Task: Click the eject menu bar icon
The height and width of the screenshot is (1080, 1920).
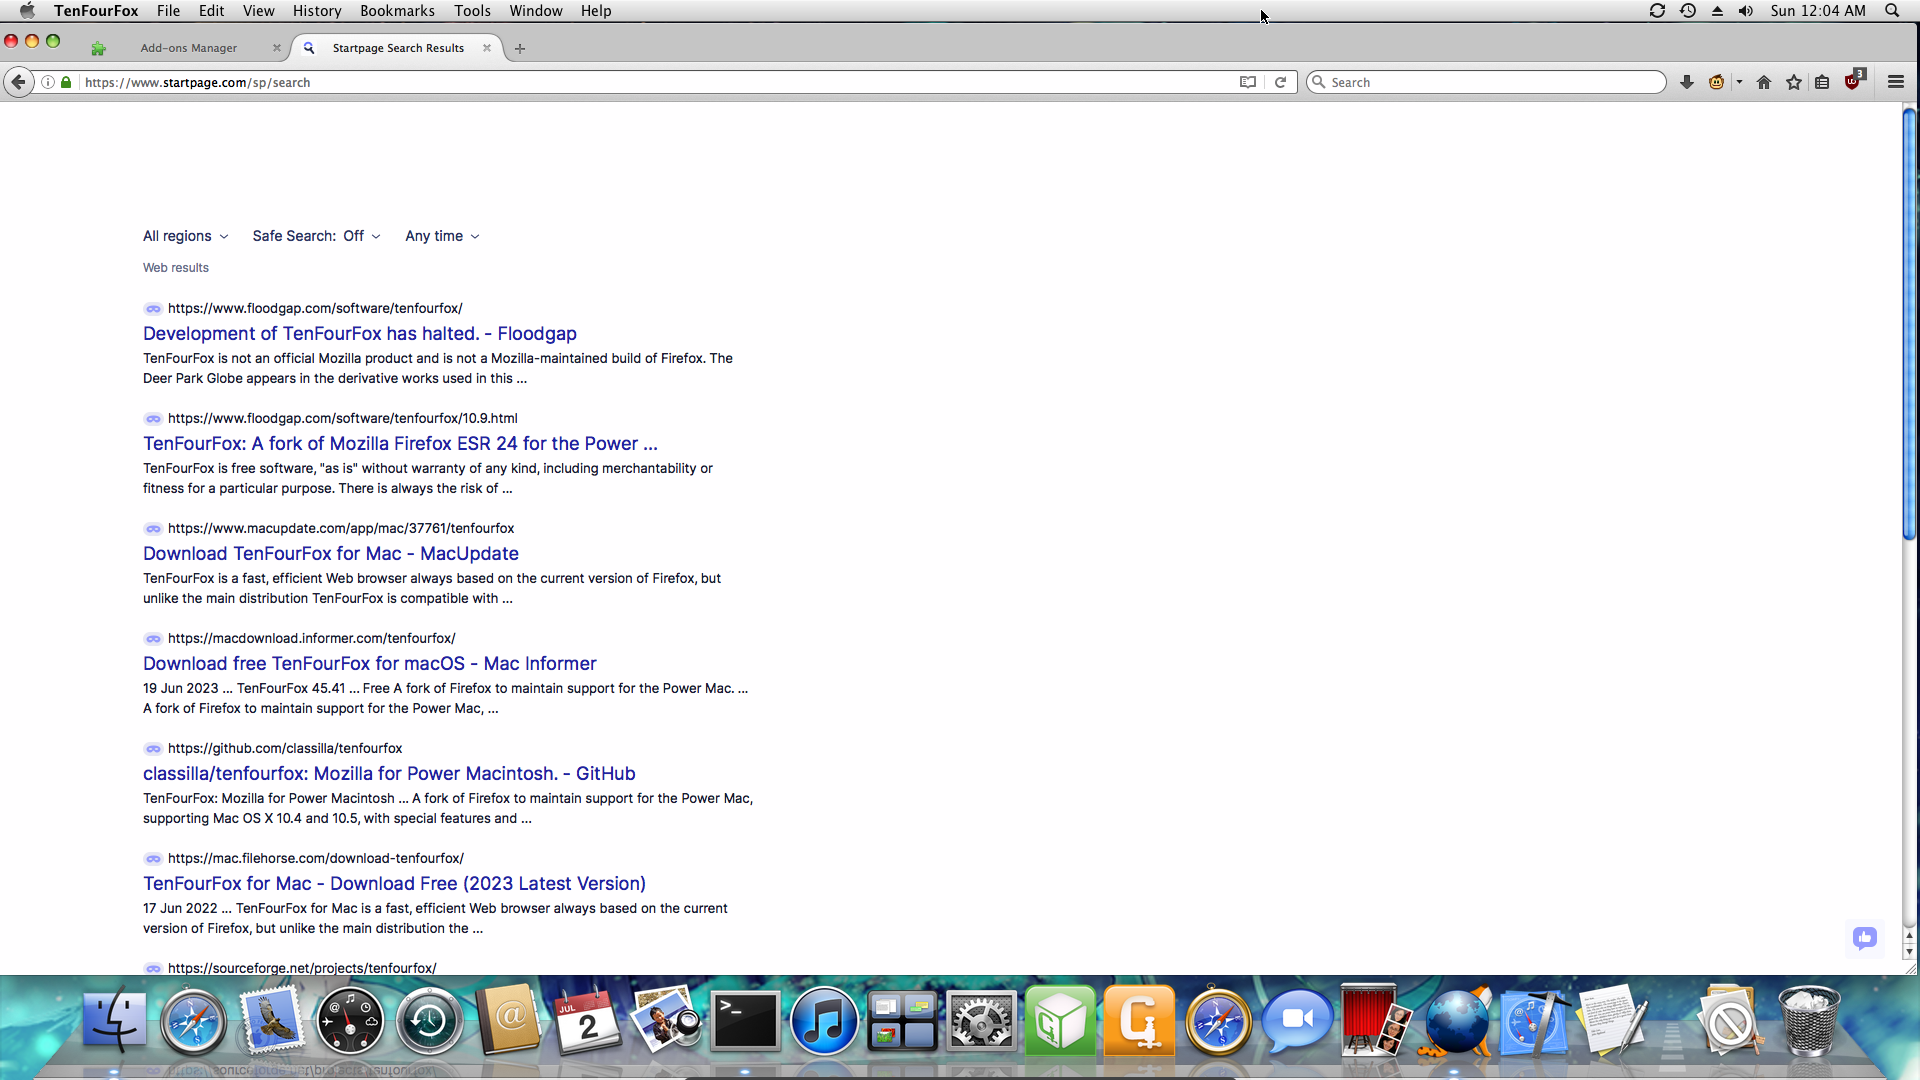Action: pyautogui.click(x=1717, y=11)
